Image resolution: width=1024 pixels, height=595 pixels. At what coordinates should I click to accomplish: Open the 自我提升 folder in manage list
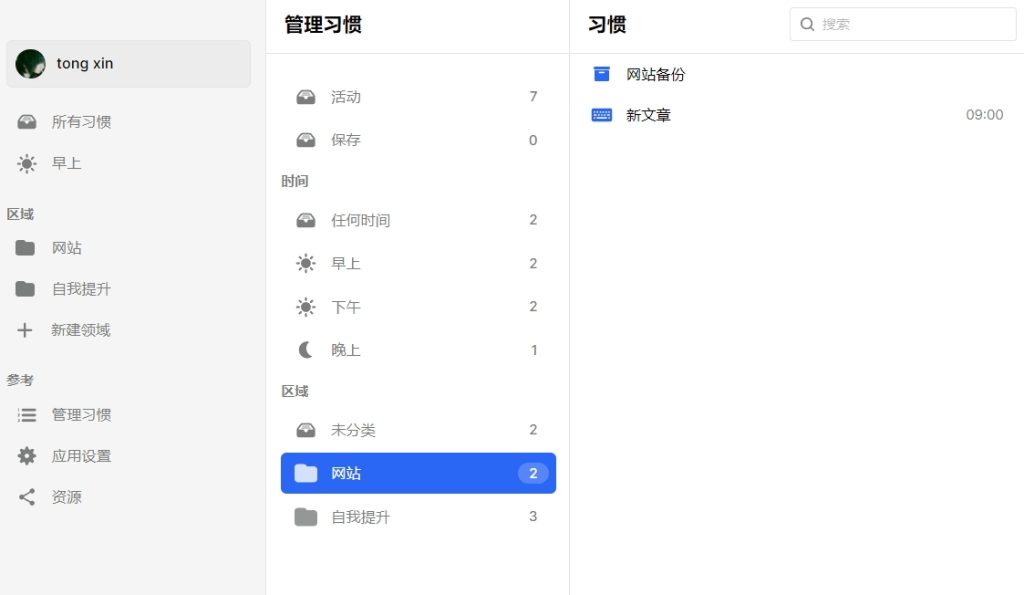point(418,517)
